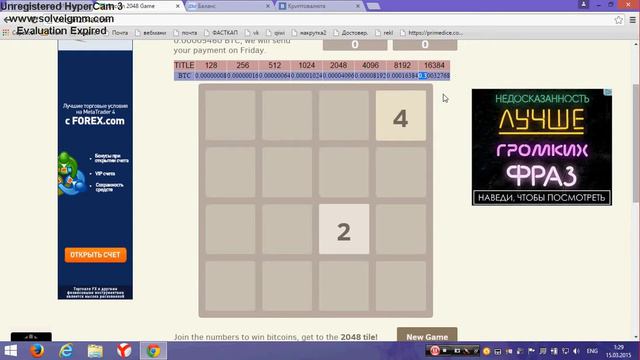Click the volume speaker tray icon

[576, 351]
